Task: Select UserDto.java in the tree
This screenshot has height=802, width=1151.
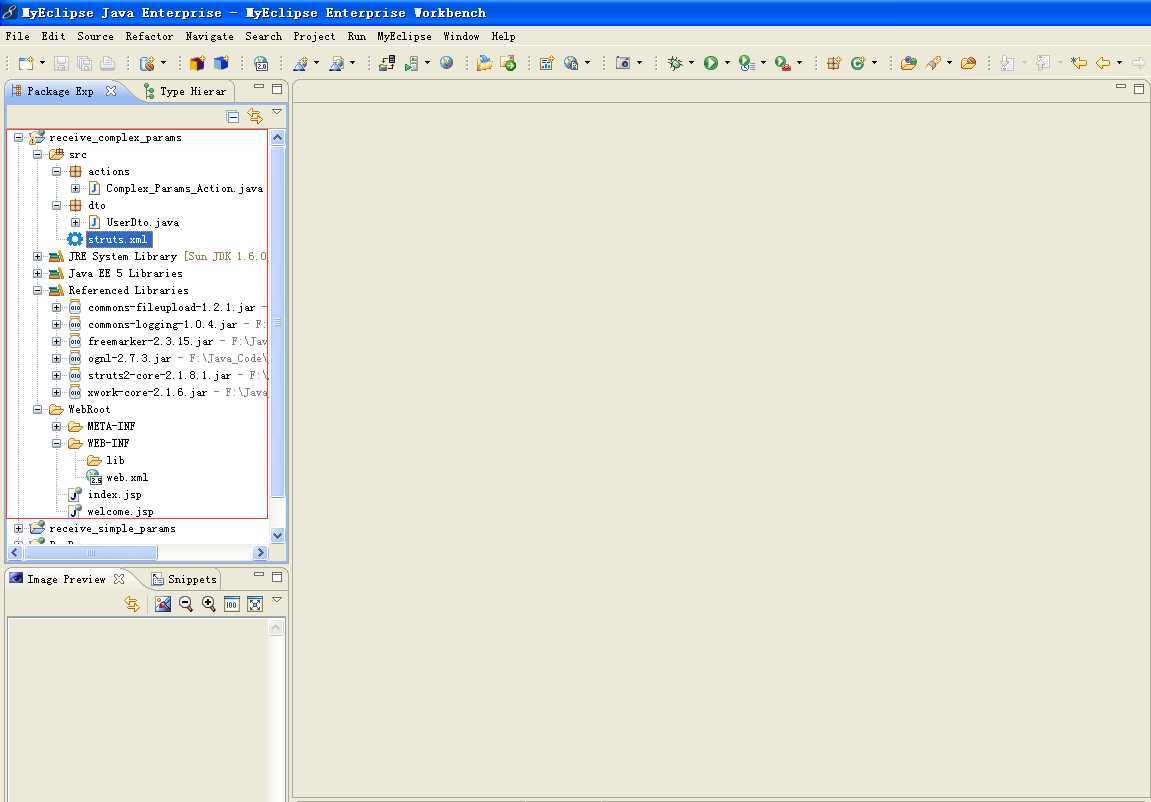Action: 142,222
